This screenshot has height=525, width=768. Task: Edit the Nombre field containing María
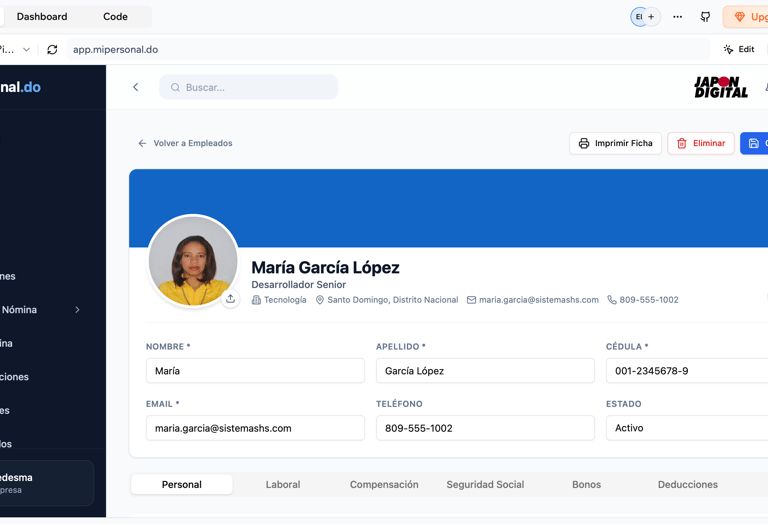coord(255,371)
